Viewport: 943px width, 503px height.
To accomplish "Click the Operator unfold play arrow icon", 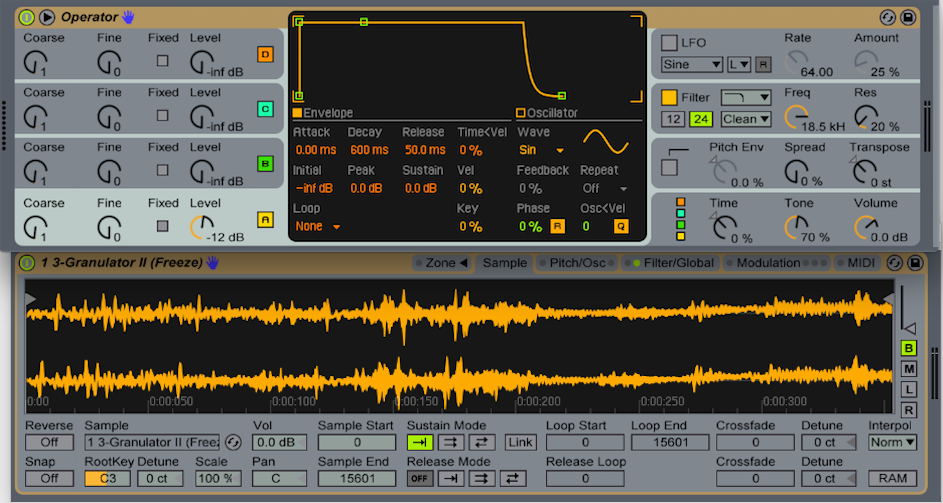I will 47,17.
